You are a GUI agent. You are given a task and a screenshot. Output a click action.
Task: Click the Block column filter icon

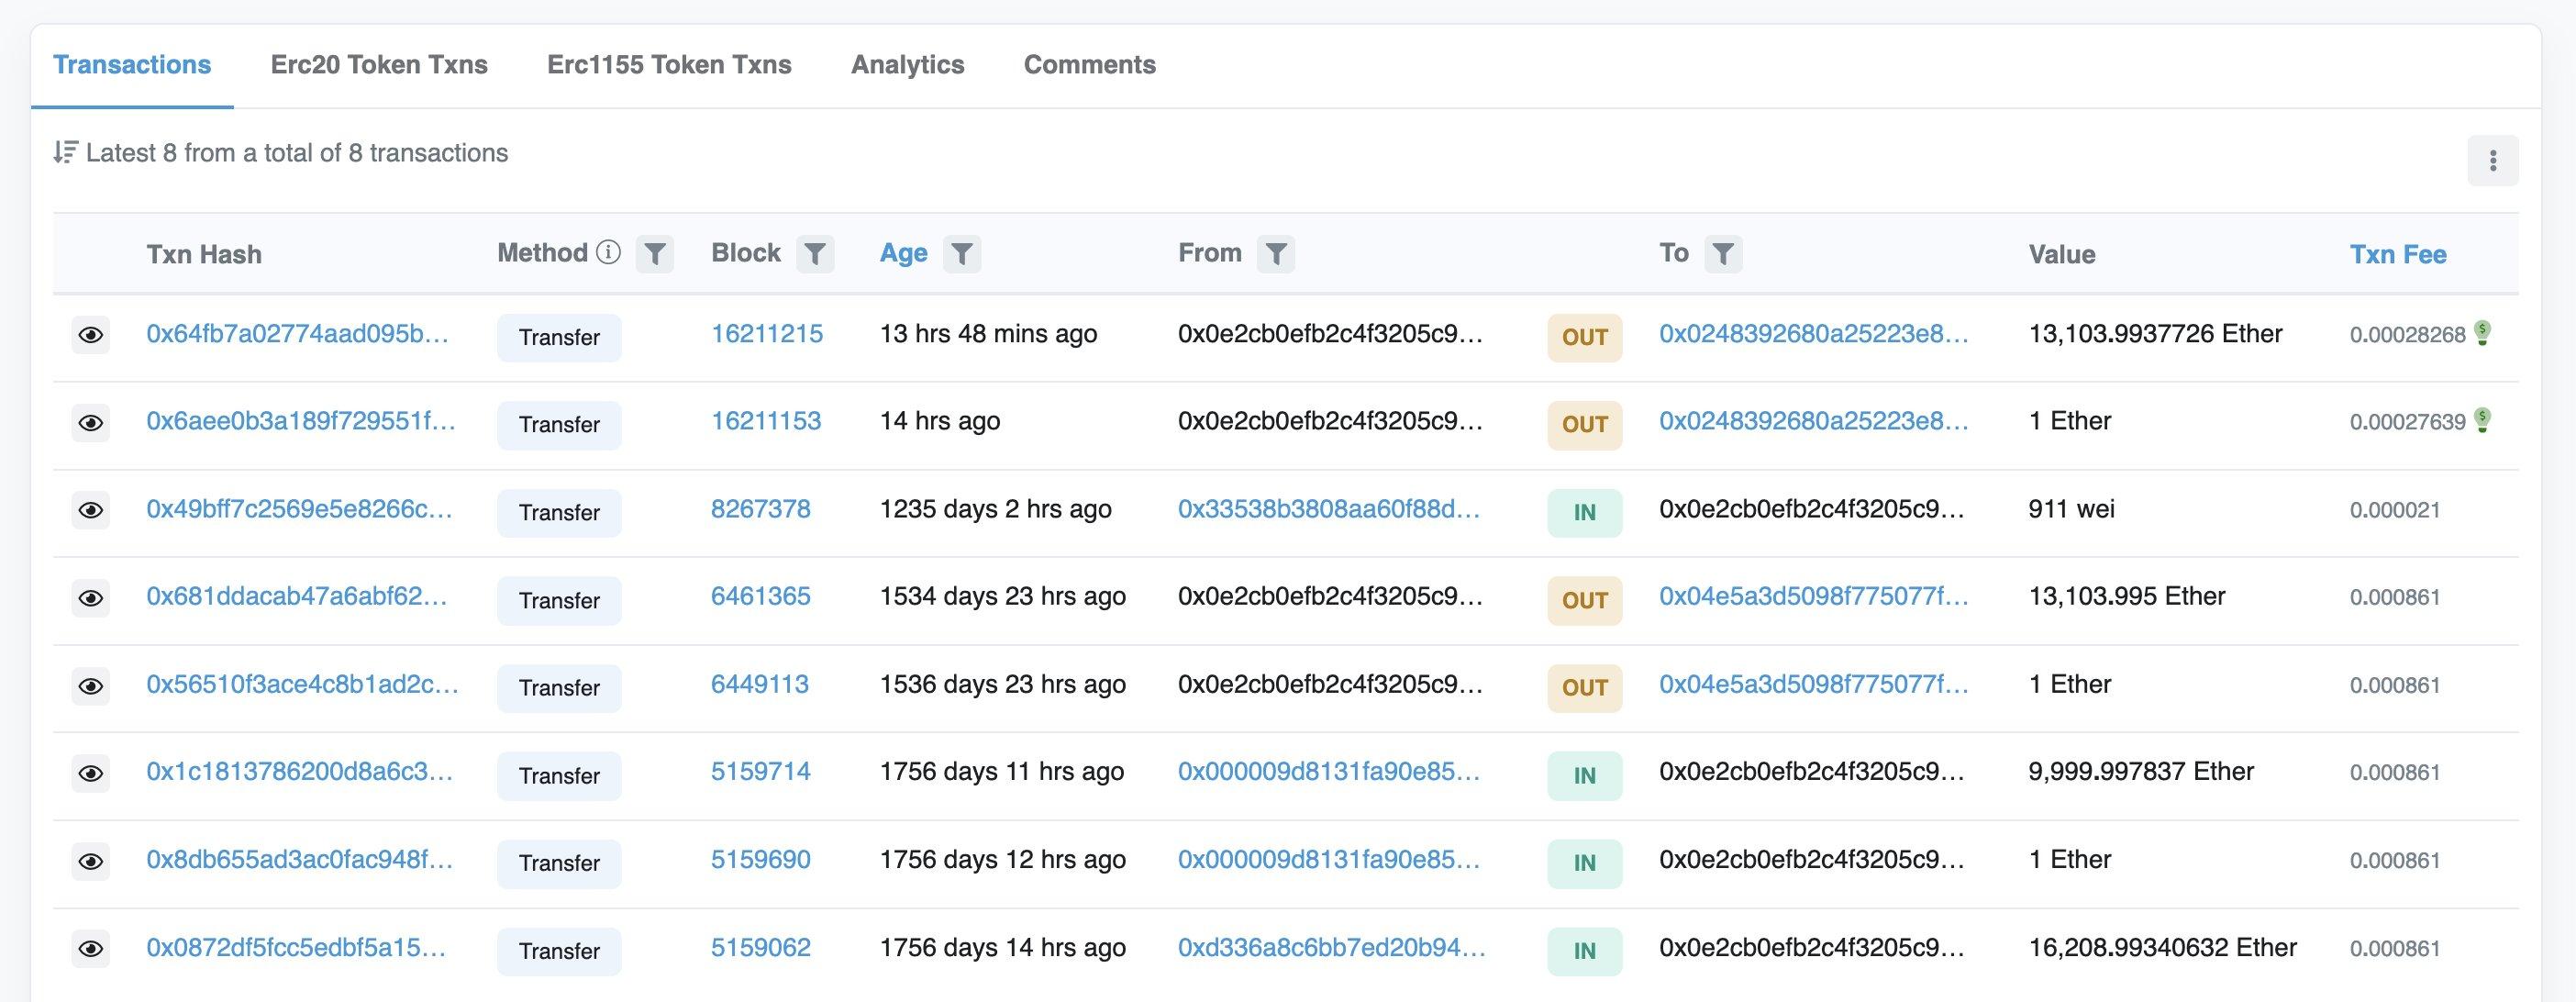click(x=815, y=254)
